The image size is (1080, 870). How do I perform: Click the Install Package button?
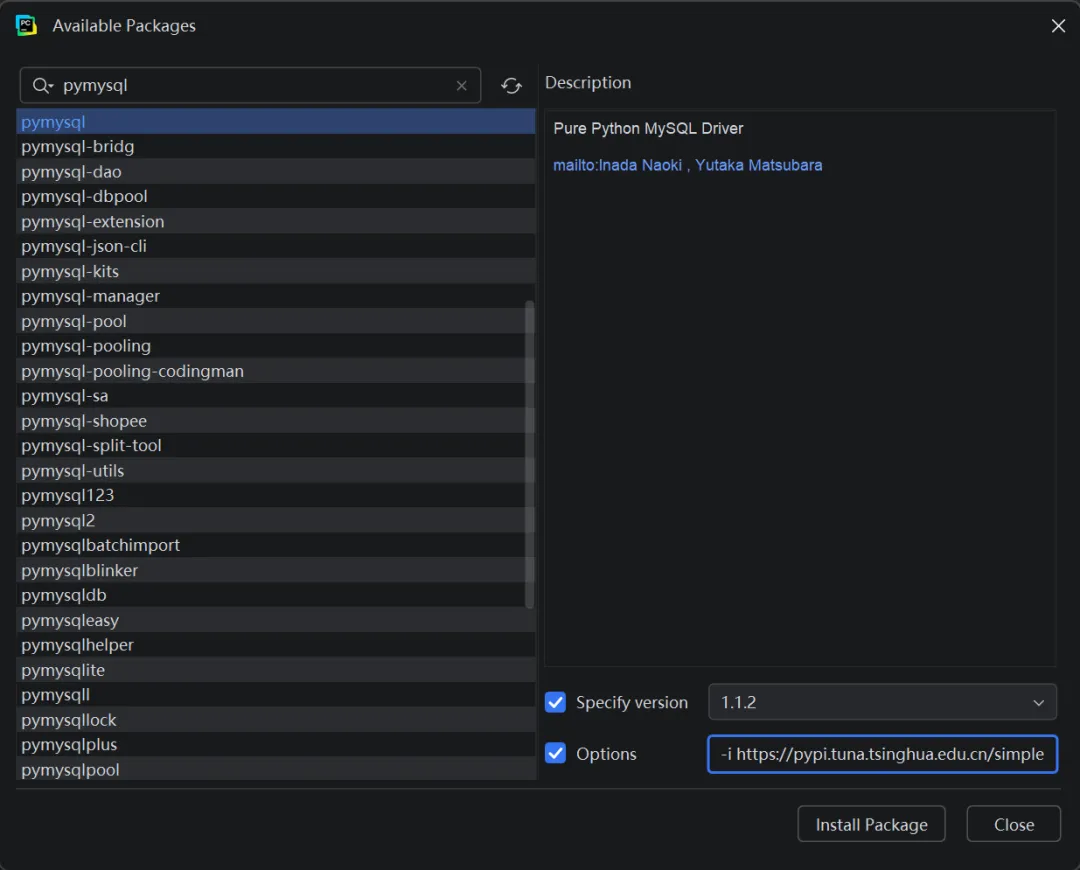[x=871, y=824]
